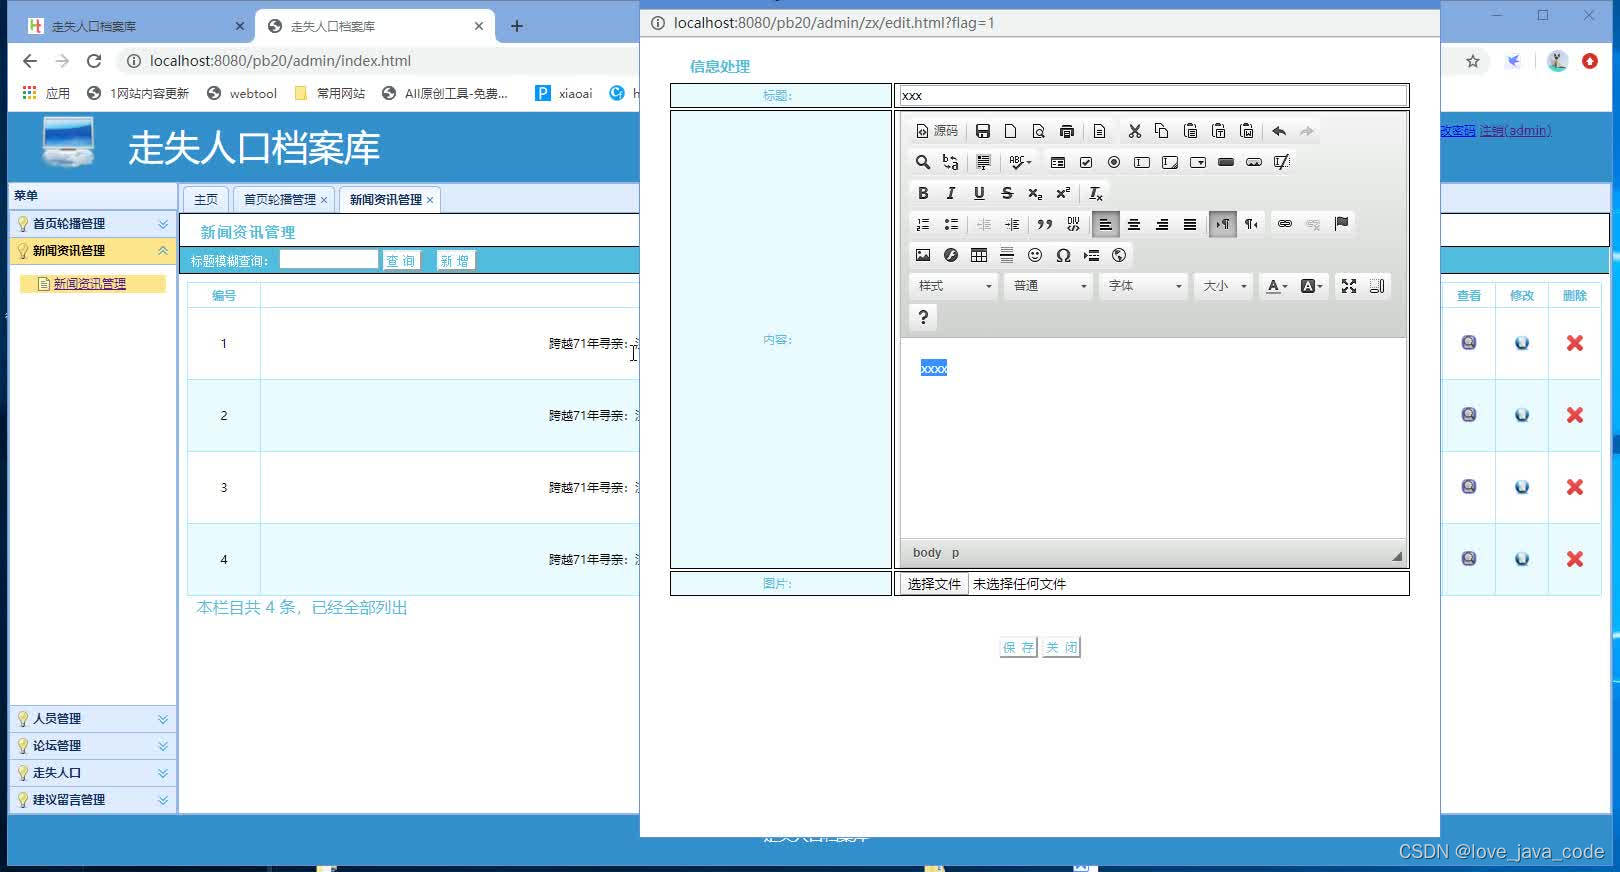Image resolution: width=1620 pixels, height=872 pixels.
Task: Click Remove Format icon
Action: click(1096, 193)
